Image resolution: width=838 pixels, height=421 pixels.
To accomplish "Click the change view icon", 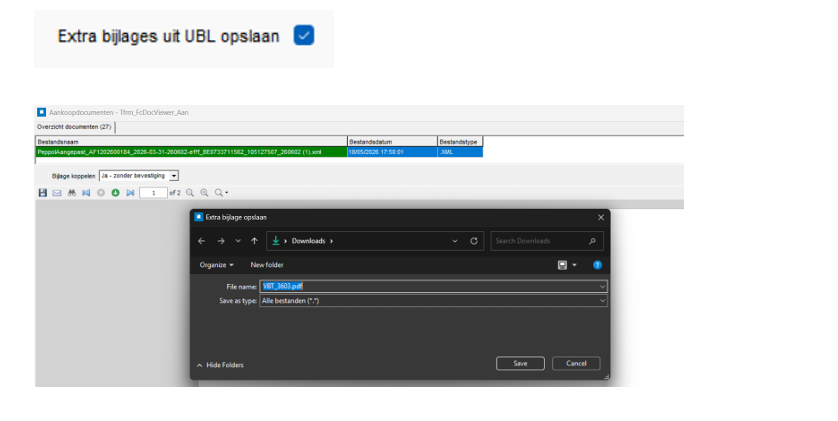I will click(x=562, y=265).
